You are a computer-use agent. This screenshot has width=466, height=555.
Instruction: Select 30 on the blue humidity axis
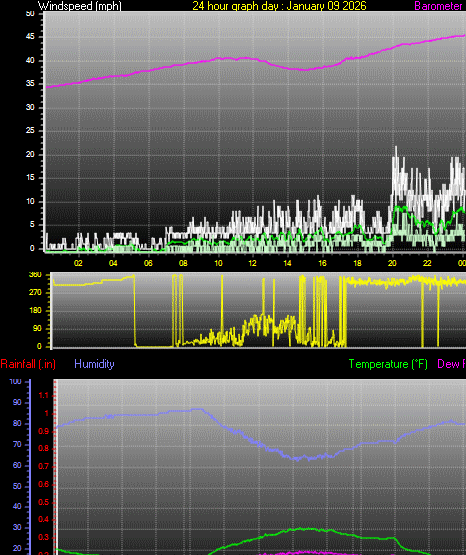click(17, 527)
